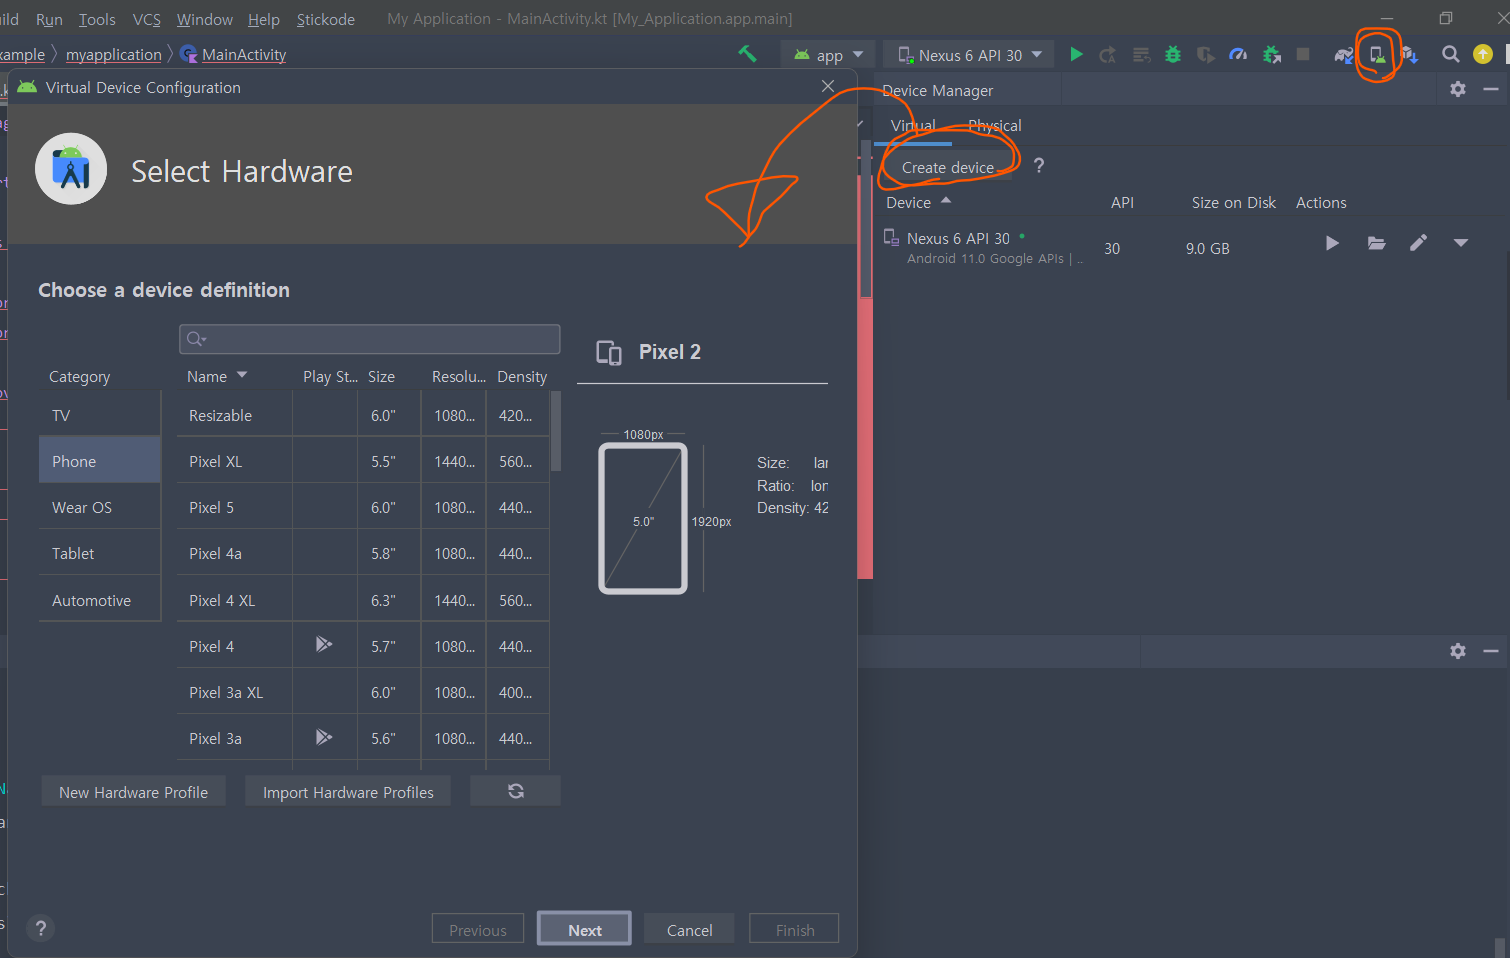The image size is (1510, 958).
Task: Select Pixel XL device row
Action: tap(363, 461)
